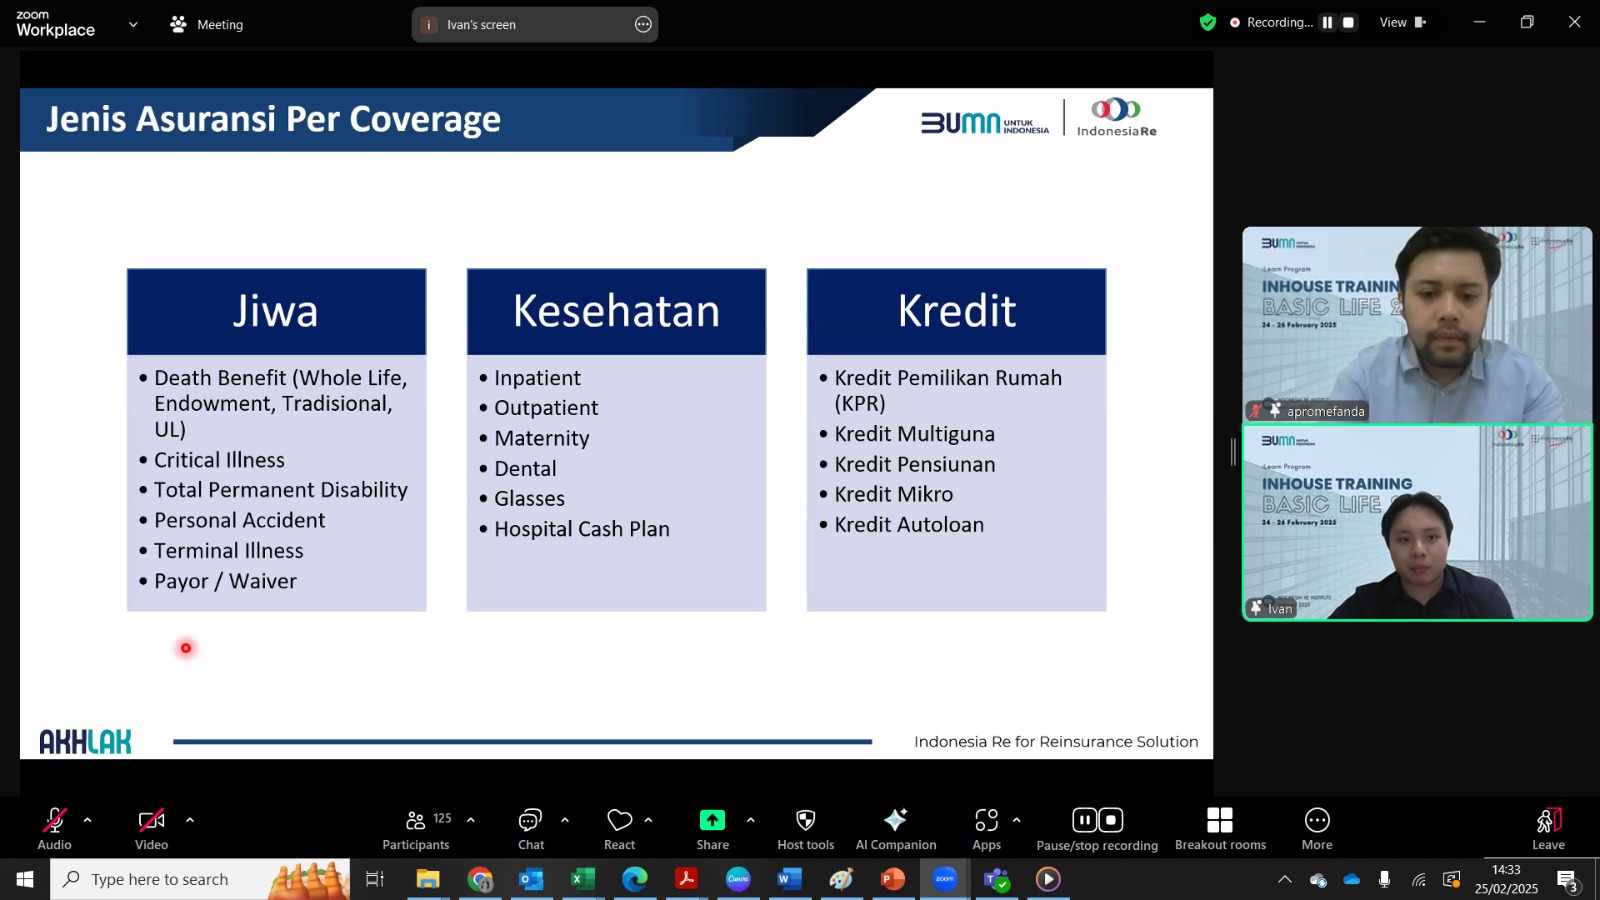Screen dimensions: 1600x900
Task: Click the encryption shield icon in the title bar
Action: (1208, 22)
